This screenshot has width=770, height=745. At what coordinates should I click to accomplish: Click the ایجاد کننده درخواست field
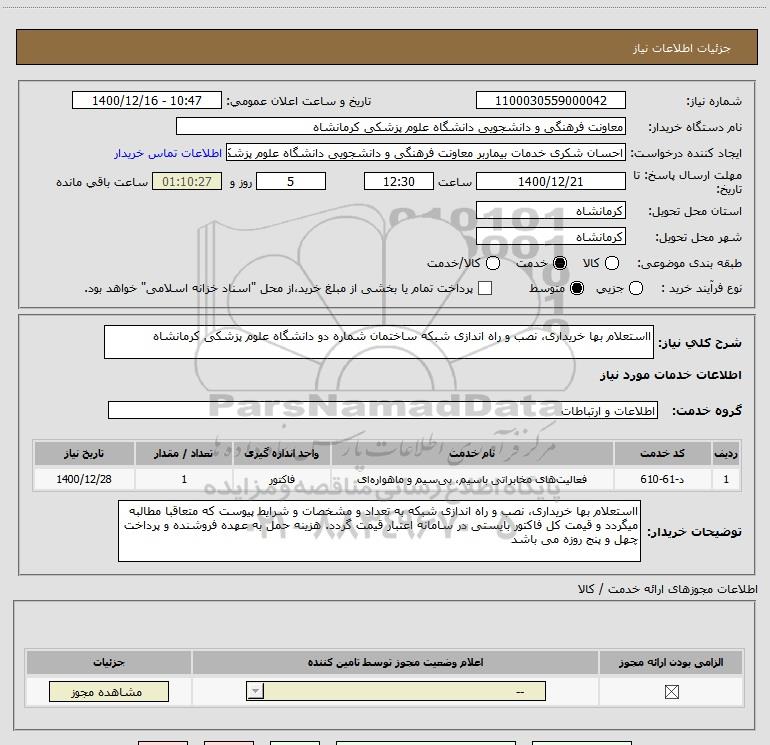(x=426, y=153)
